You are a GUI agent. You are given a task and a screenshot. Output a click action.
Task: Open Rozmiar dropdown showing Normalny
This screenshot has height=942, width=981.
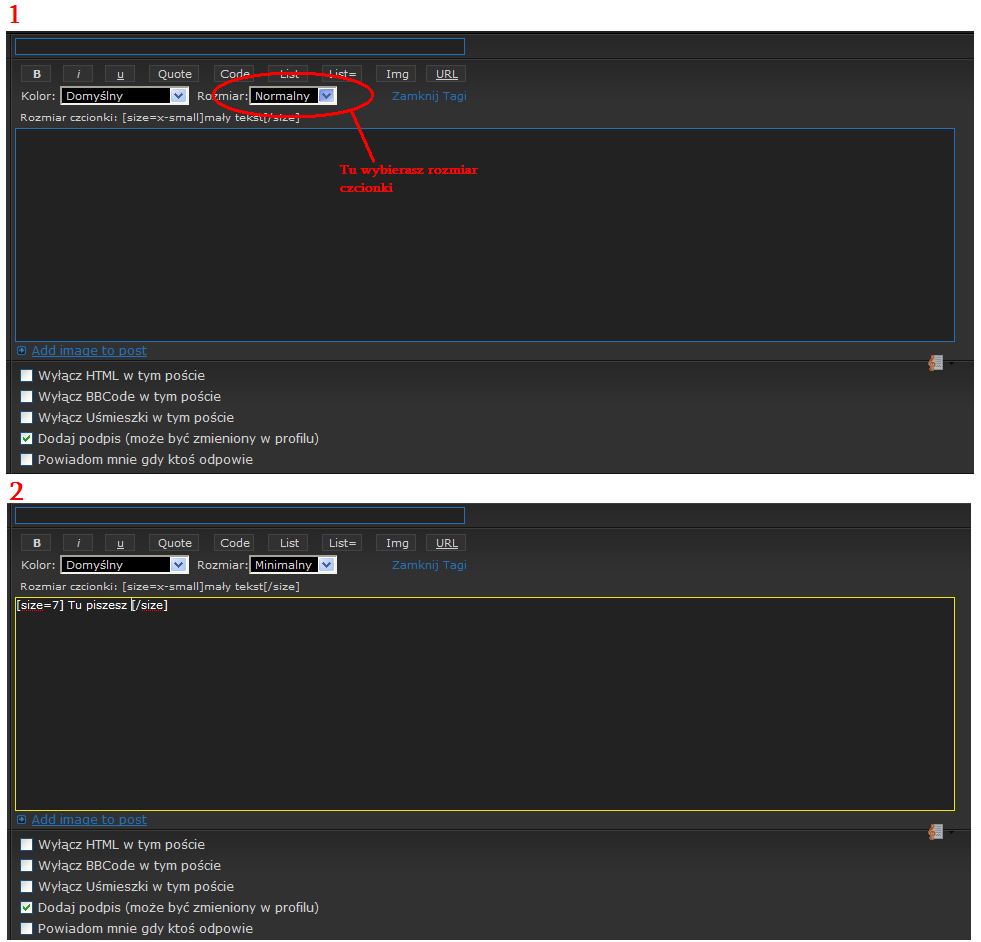point(293,96)
